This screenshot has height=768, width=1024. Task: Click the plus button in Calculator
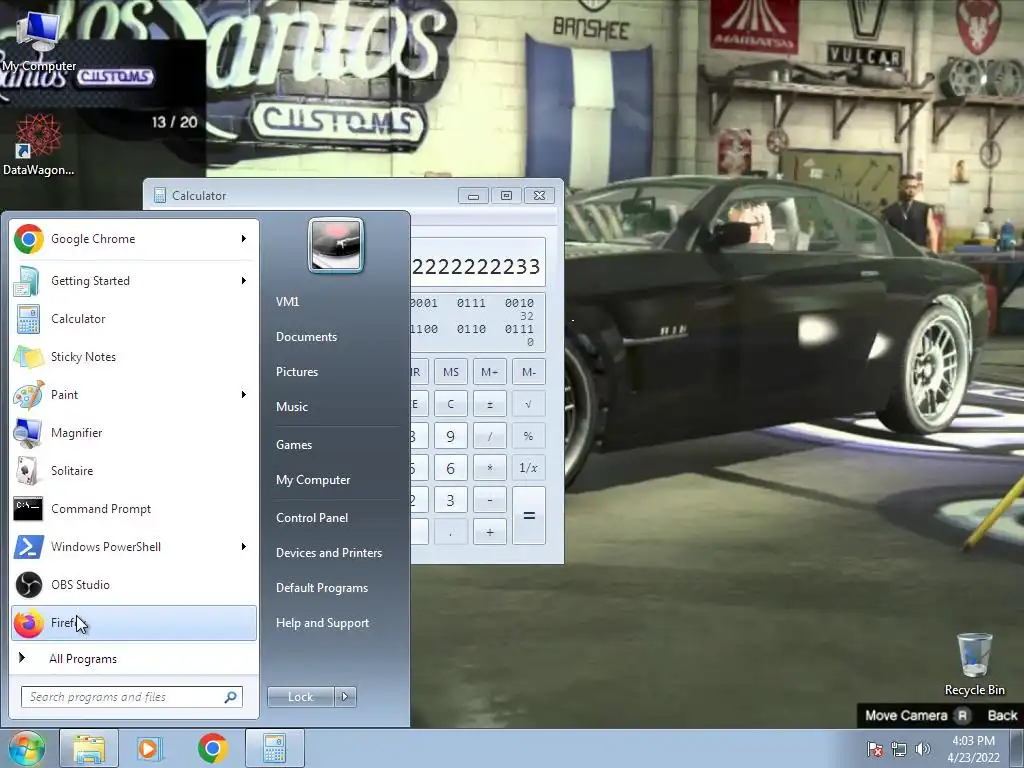click(x=490, y=532)
